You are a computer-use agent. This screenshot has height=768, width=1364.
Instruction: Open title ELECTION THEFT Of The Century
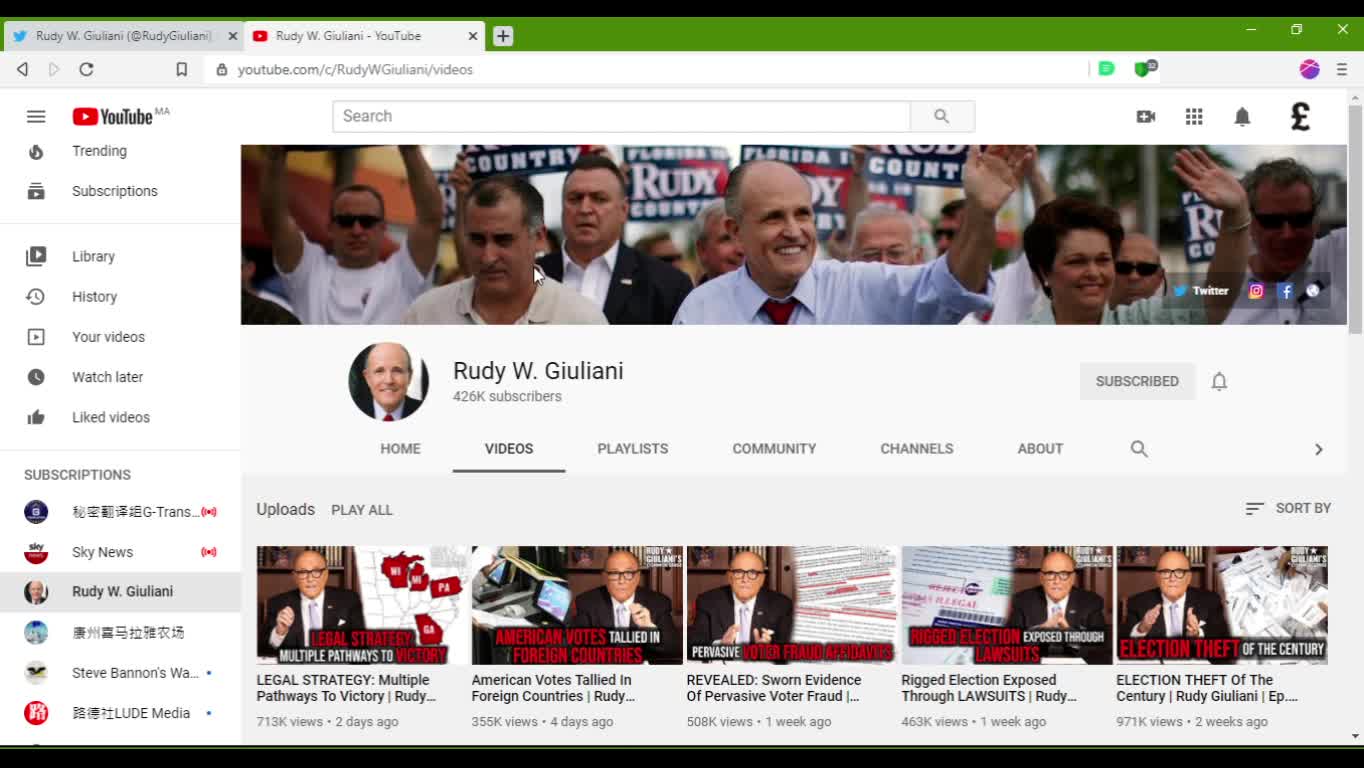pos(1207,688)
